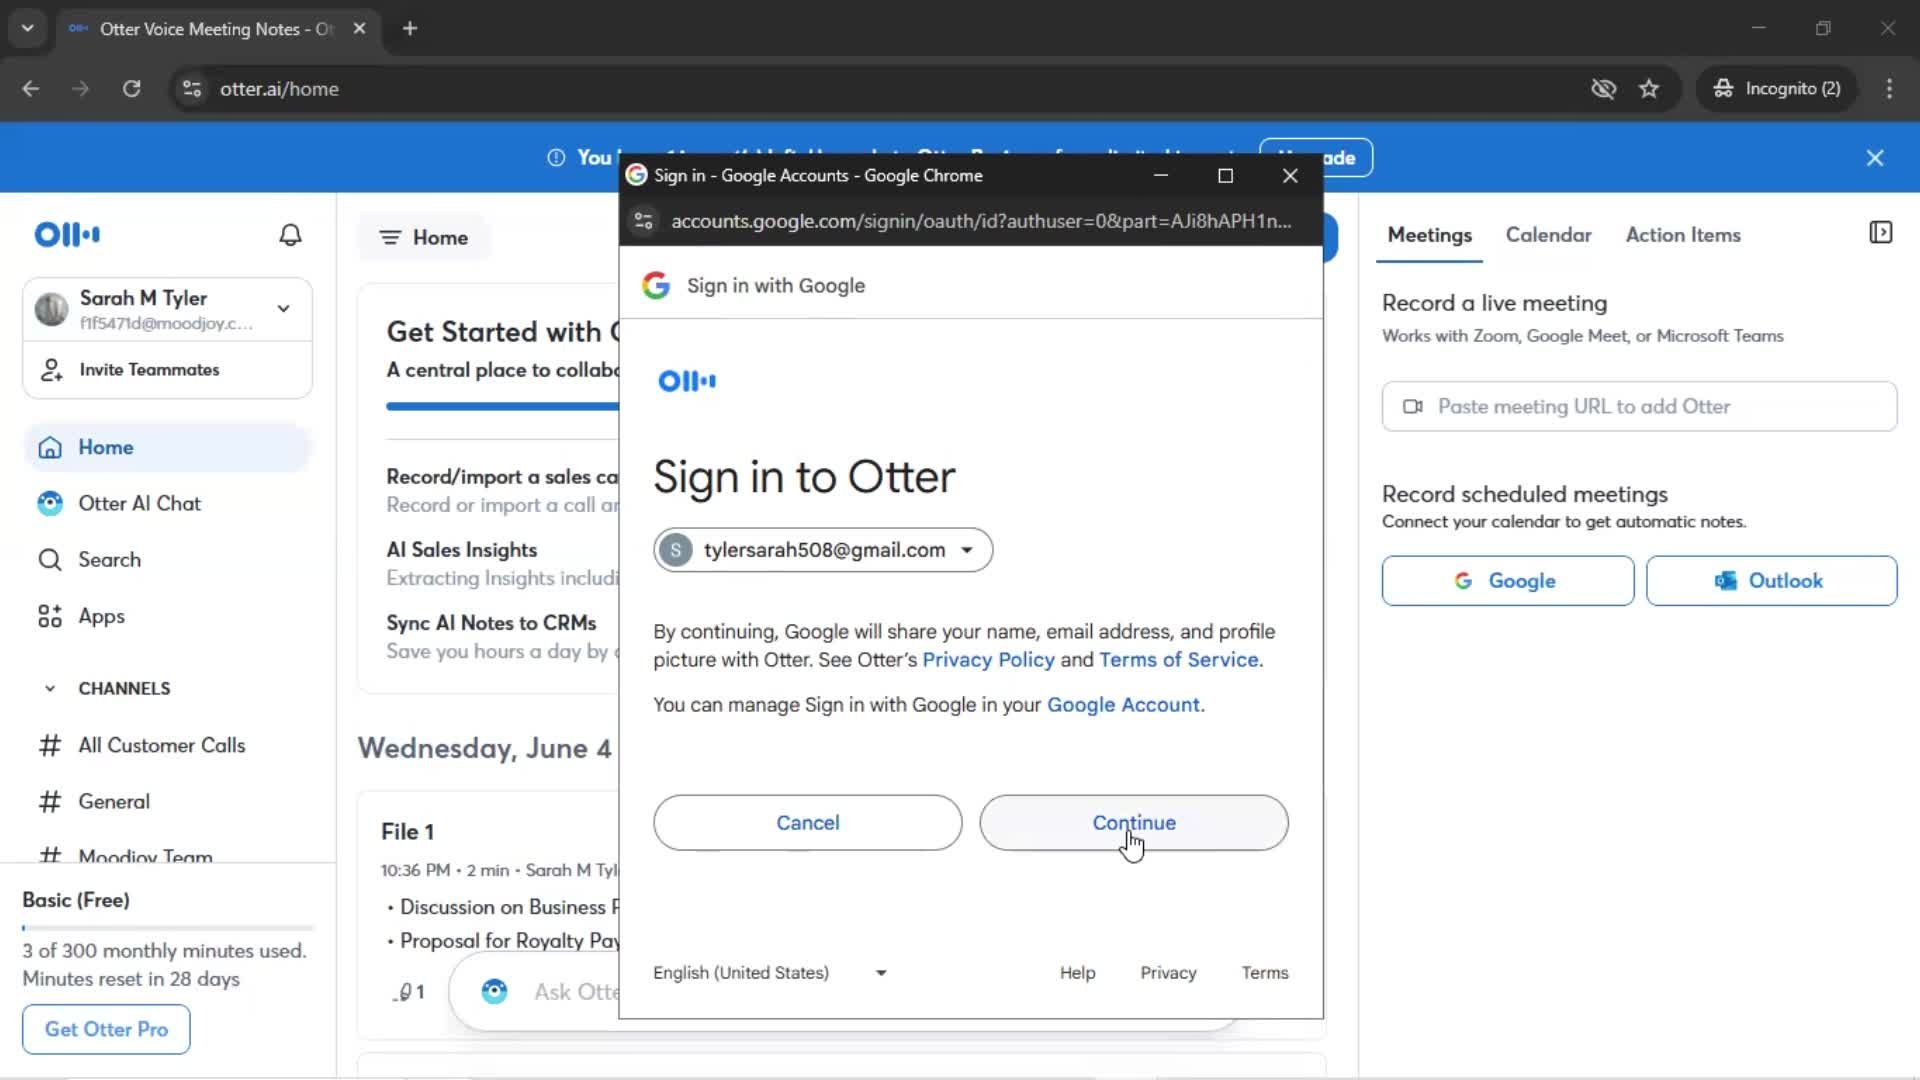Open the site info icon beside otter.ai/home
The height and width of the screenshot is (1080, 1920).
click(x=192, y=89)
